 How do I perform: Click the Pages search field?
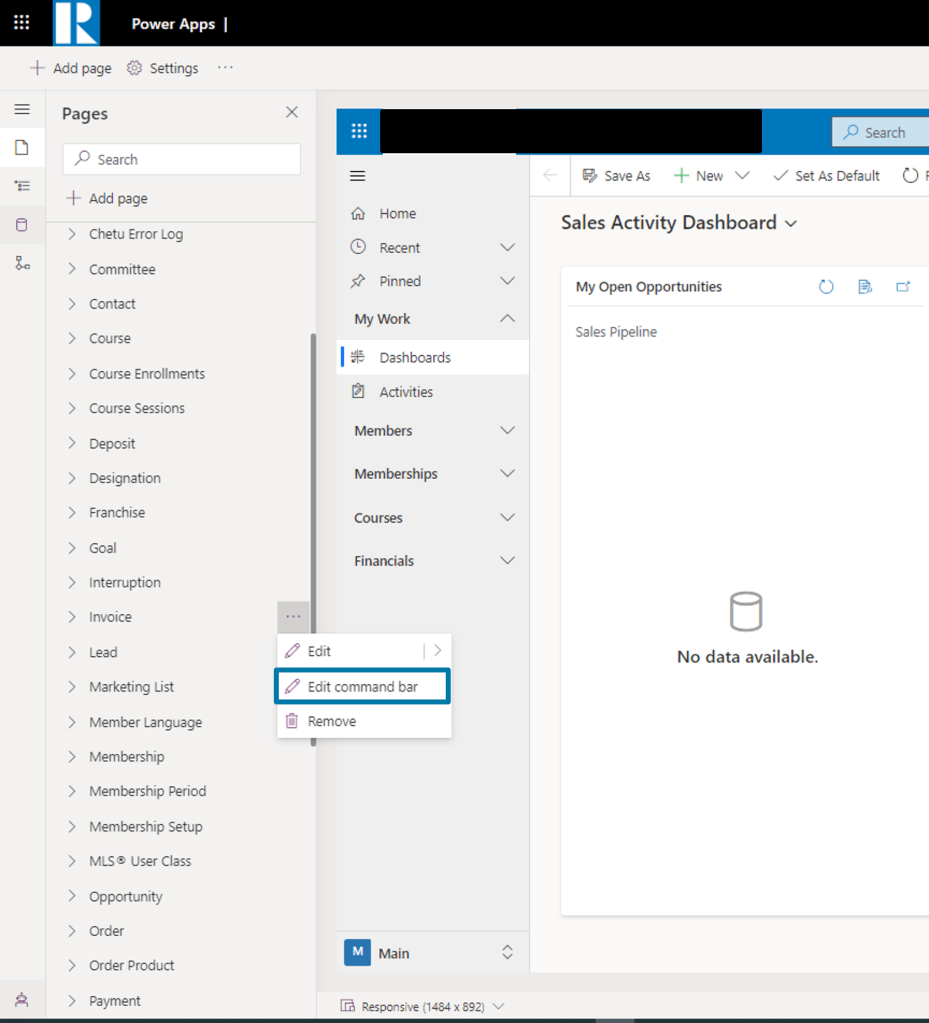click(x=182, y=160)
